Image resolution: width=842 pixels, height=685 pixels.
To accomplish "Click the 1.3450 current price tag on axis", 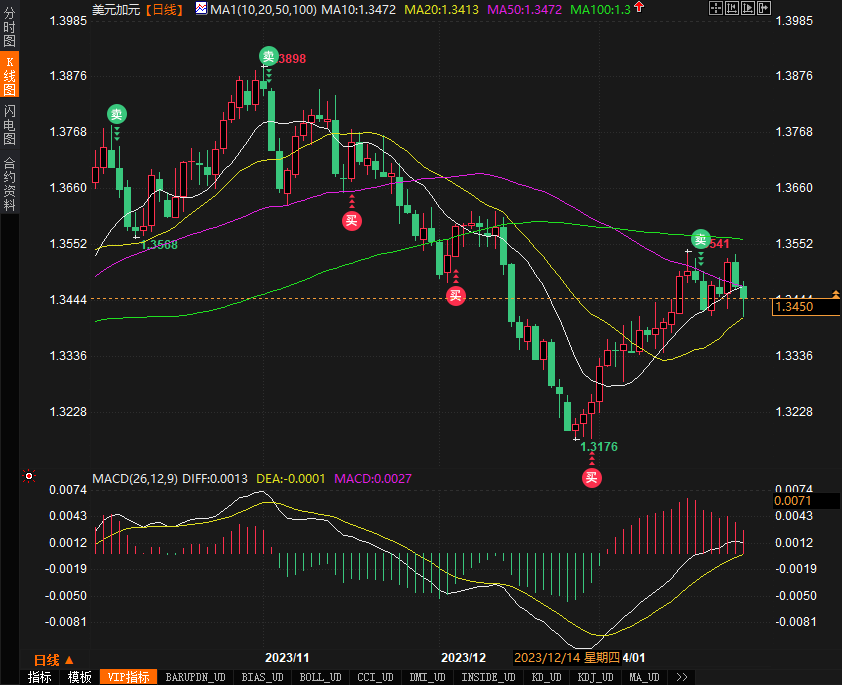I will 805,308.
